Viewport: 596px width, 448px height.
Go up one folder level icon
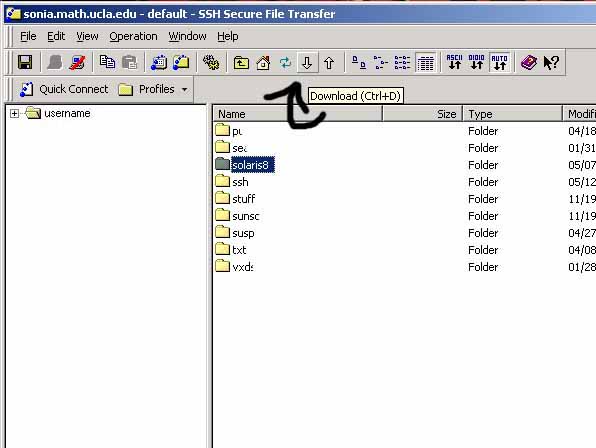point(241,62)
